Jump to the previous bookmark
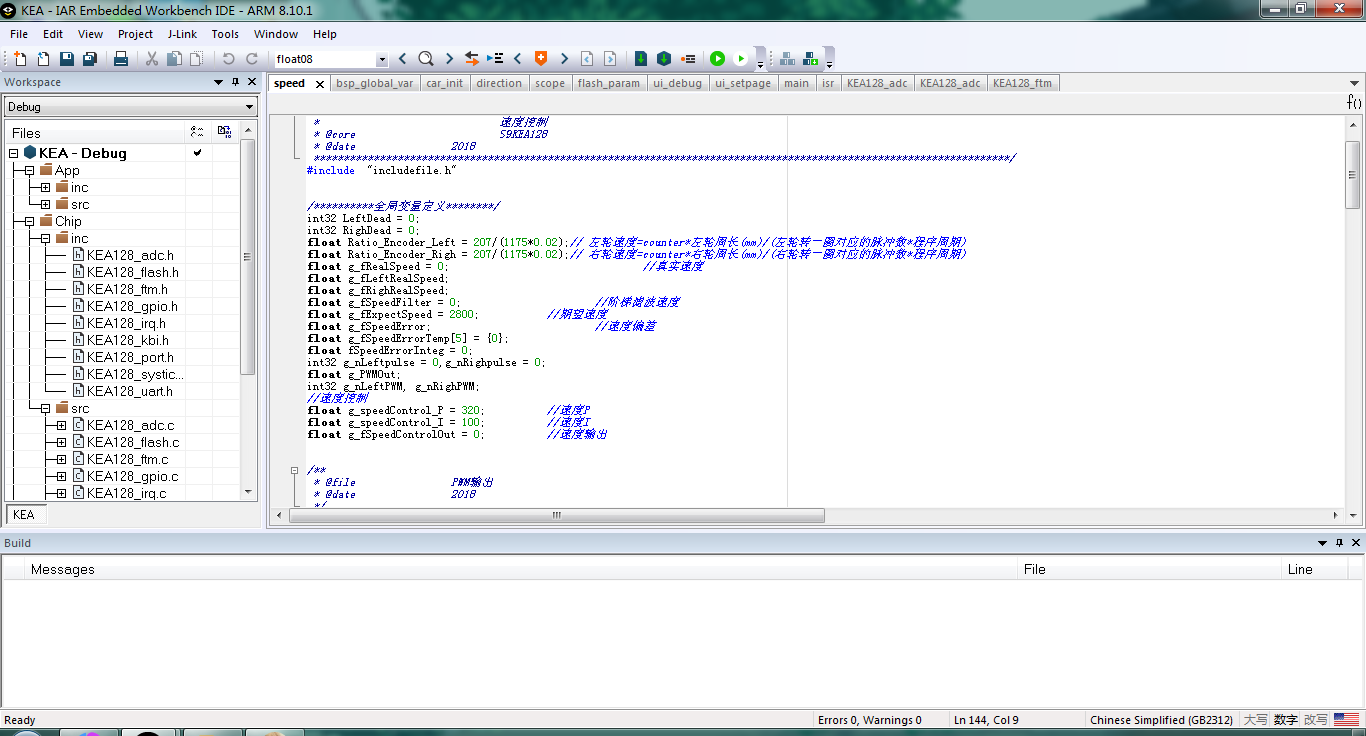1366x736 pixels. pyautogui.click(x=518, y=59)
